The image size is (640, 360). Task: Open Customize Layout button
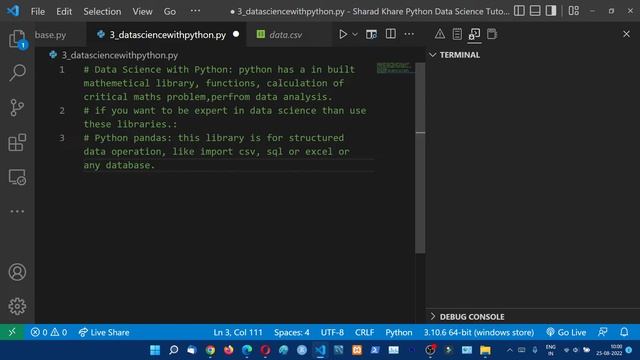click(x=573, y=11)
